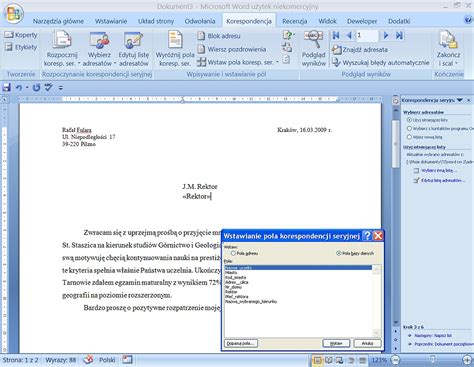
Task: Open Korespondencja seryjna pane menu arrow
Action: [x=460, y=100]
